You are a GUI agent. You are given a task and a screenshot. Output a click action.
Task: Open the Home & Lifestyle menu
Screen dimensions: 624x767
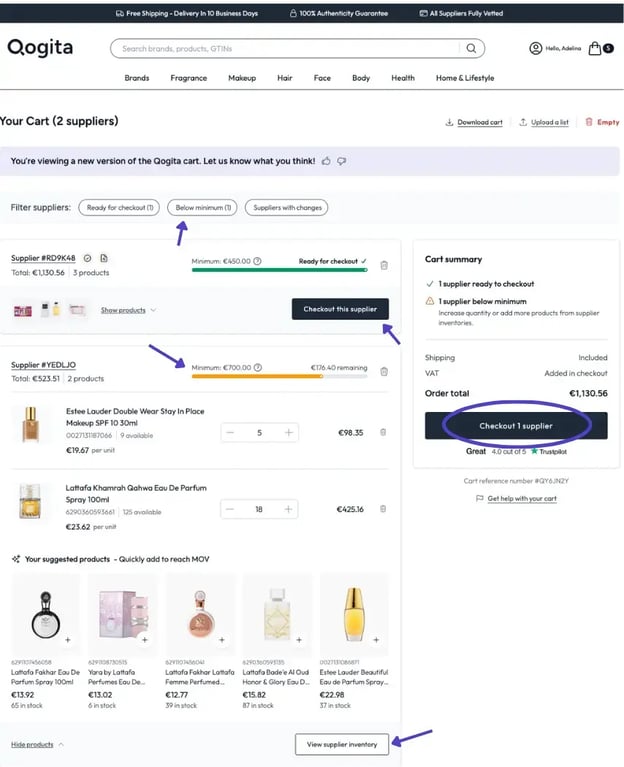pos(464,78)
